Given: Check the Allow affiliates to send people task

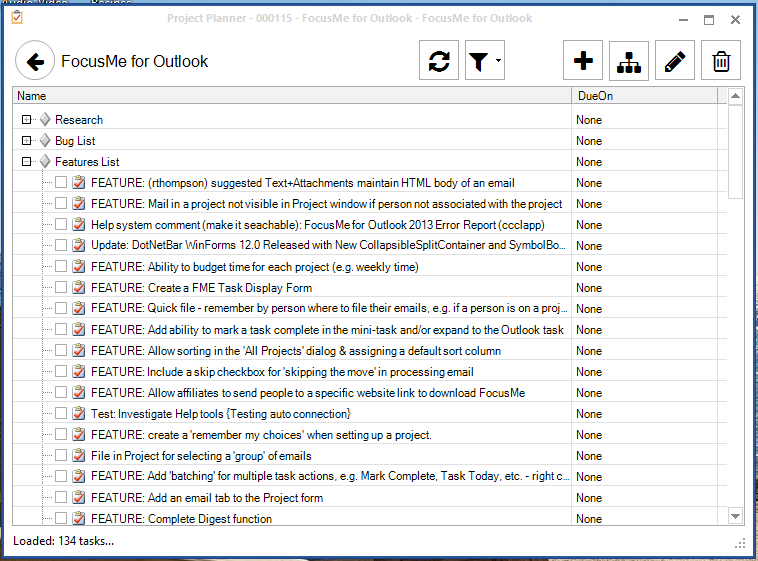Looking at the screenshot, I should (x=61, y=392).
